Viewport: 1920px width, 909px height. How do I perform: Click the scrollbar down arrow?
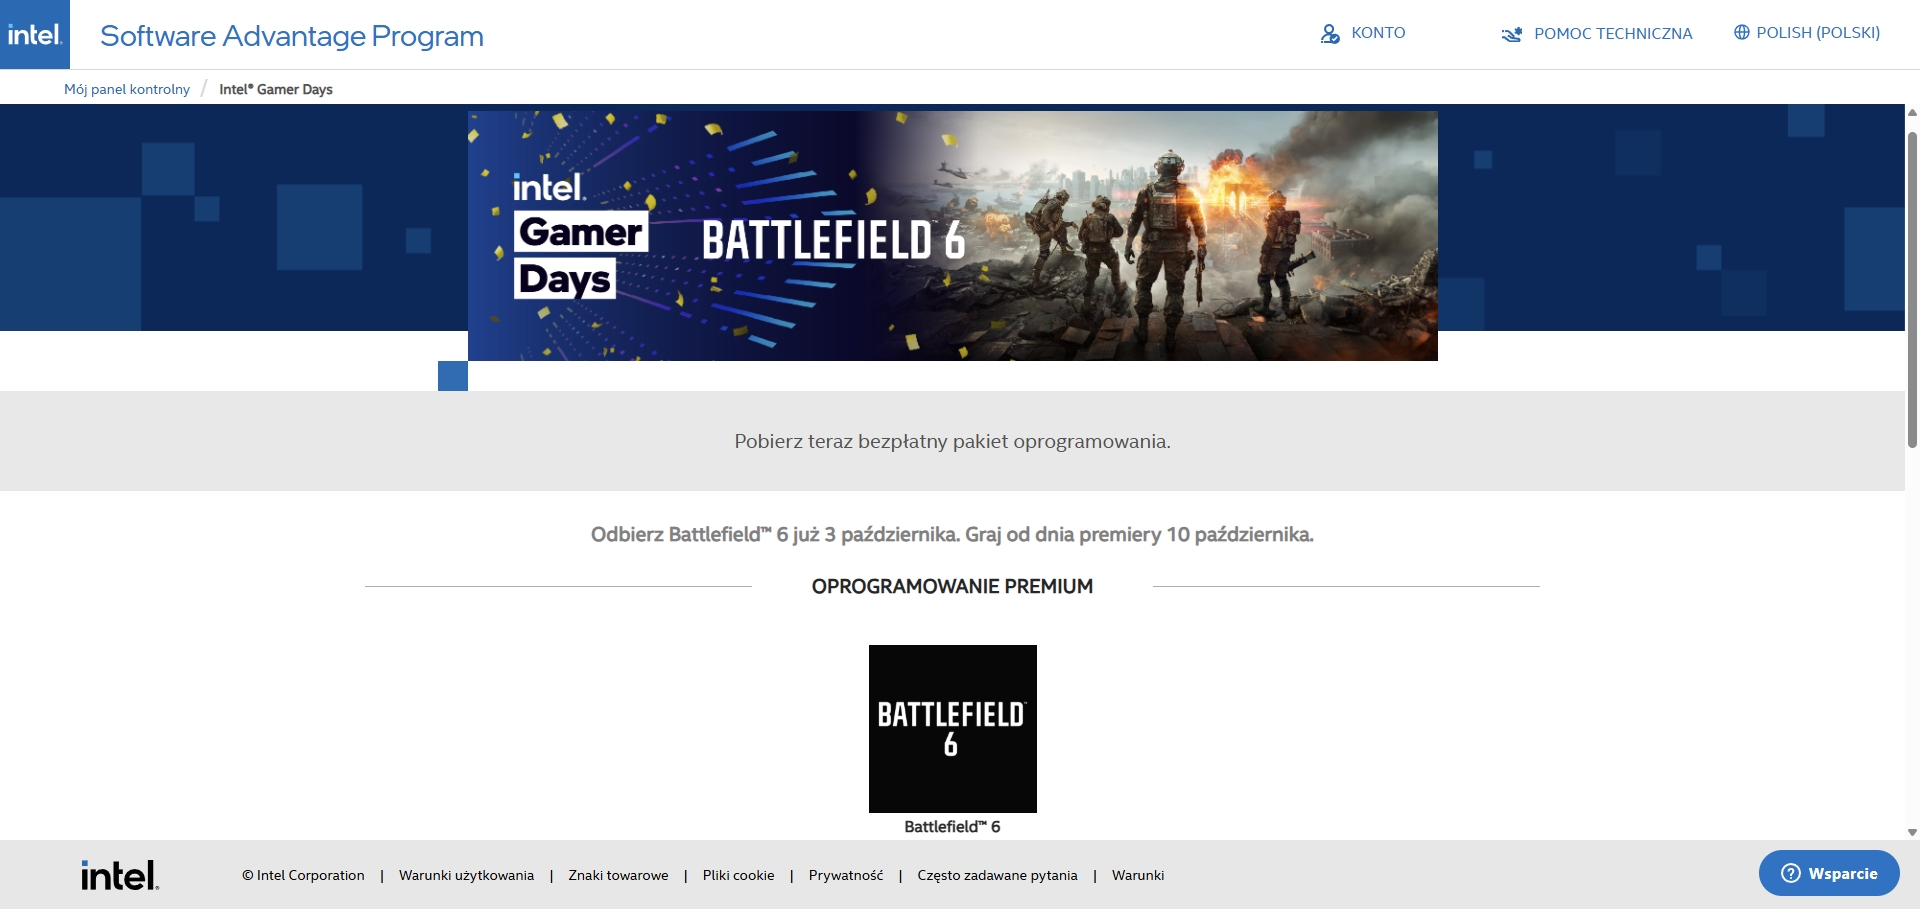pyautogui.click(x=1912, y=832)
